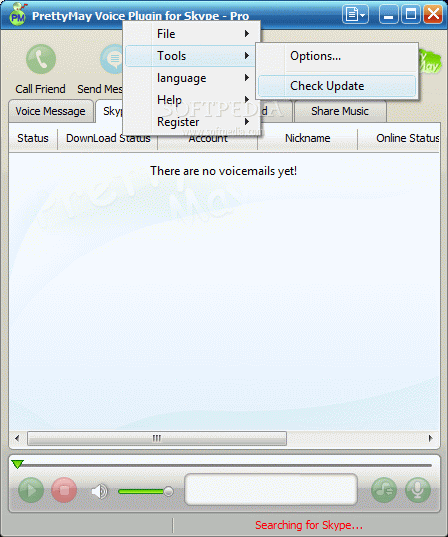Screen dimensions: 448x537
Task: Choose Check Update menu entry
Action: (x=337, y=86)
